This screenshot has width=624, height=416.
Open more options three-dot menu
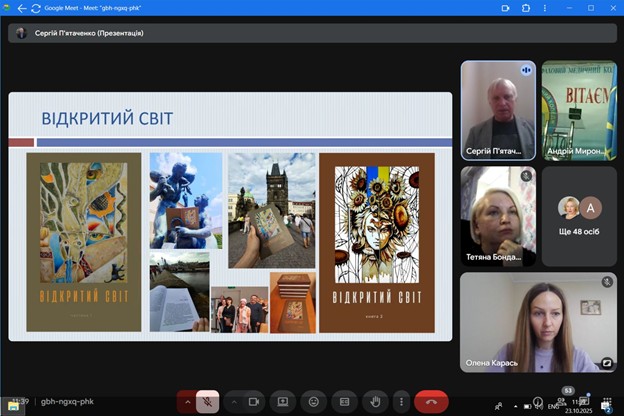tap(400, 401)
